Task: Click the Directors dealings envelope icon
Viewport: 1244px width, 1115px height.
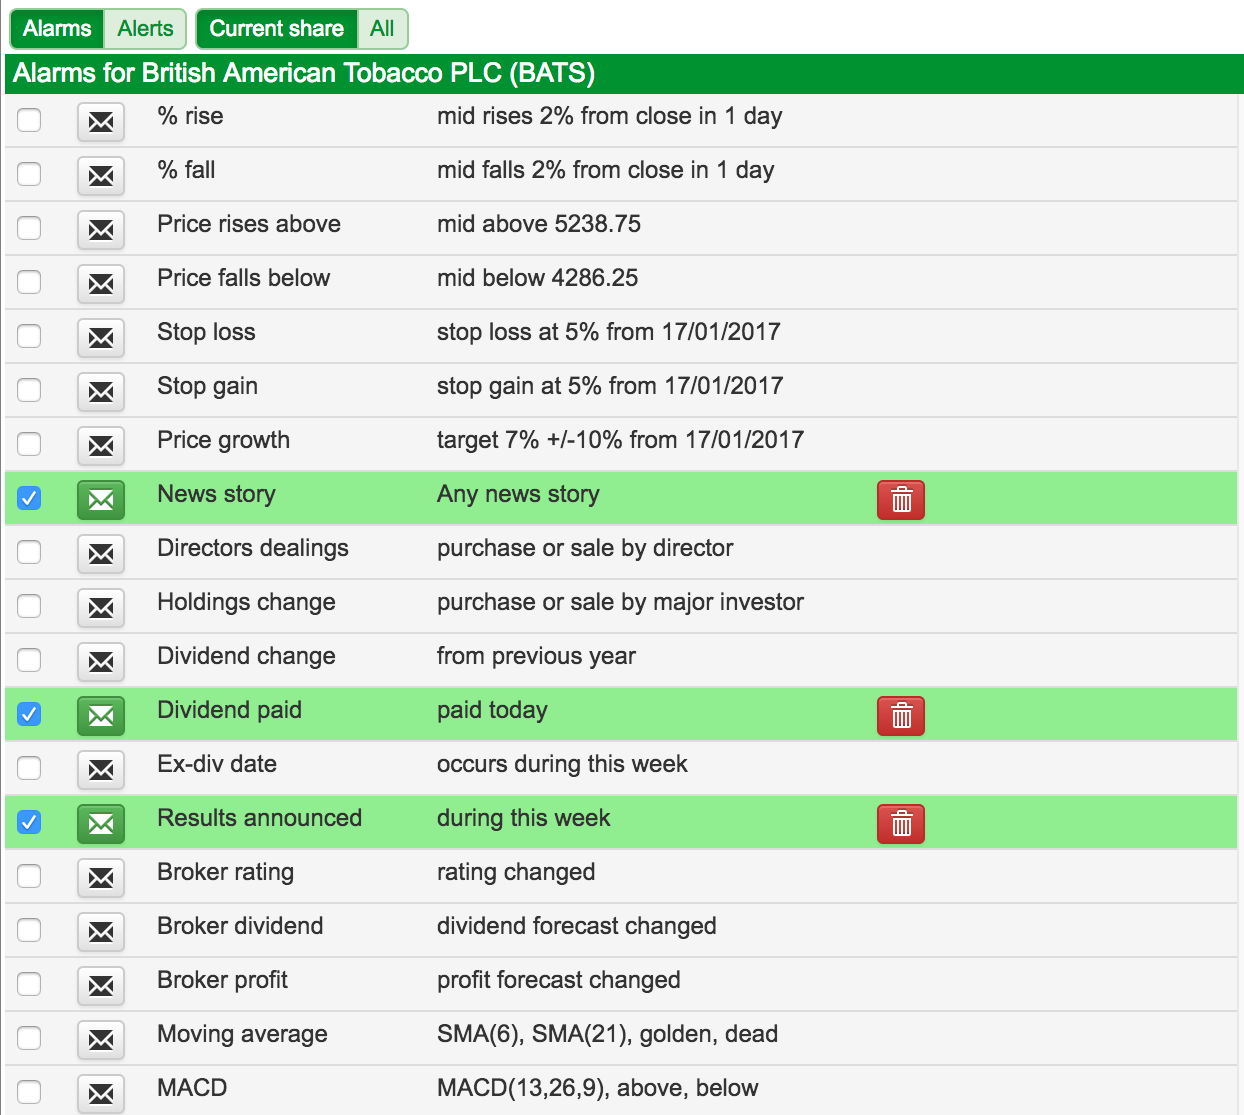Action: tap(101, 554)
